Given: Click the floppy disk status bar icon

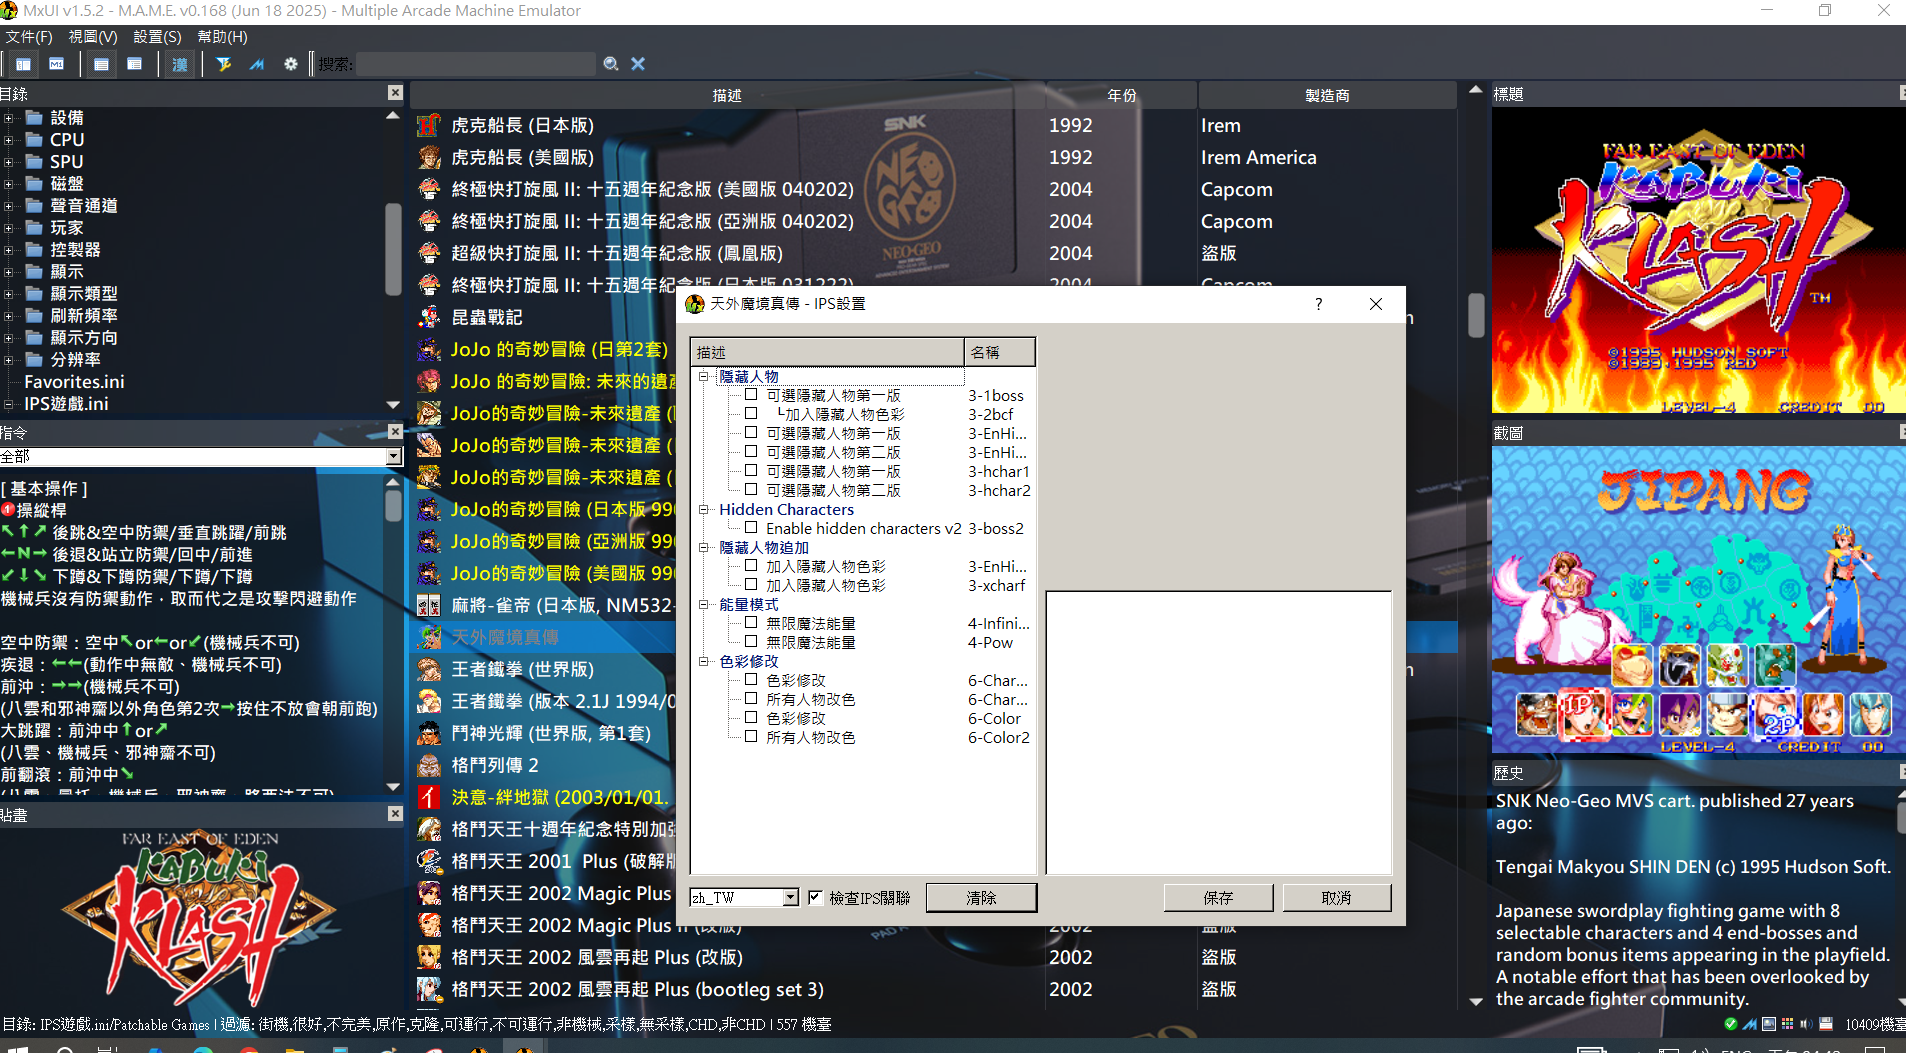Looking at the screenshot, I should pos(1826,1024).
